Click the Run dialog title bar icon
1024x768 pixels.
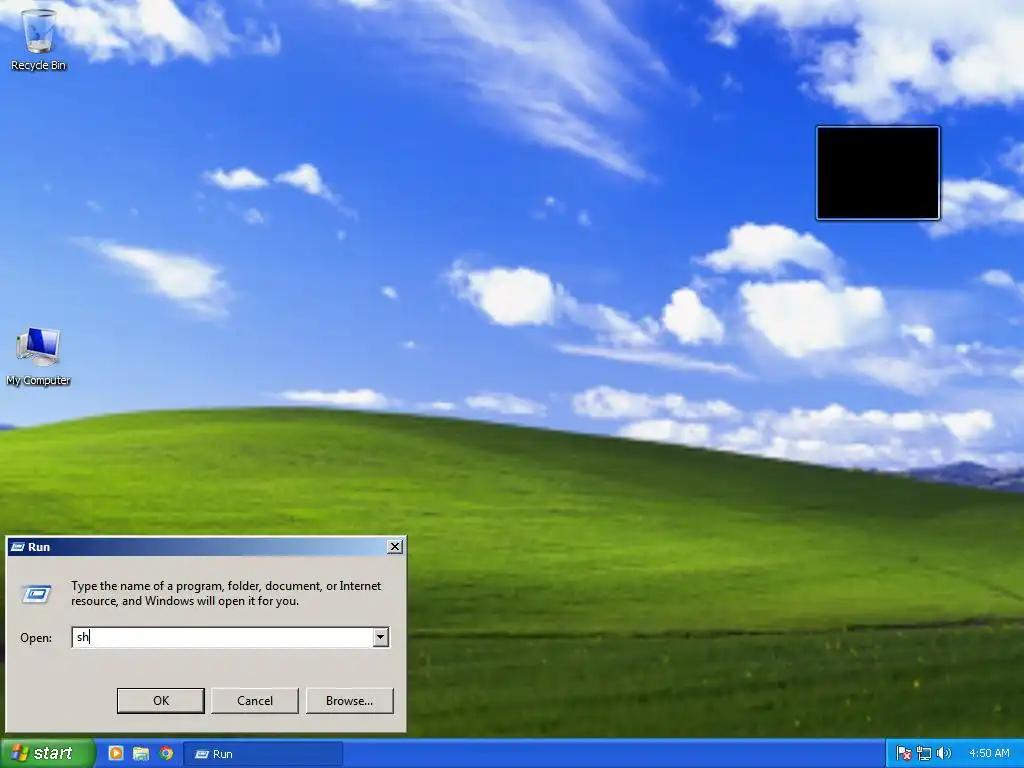18,547
